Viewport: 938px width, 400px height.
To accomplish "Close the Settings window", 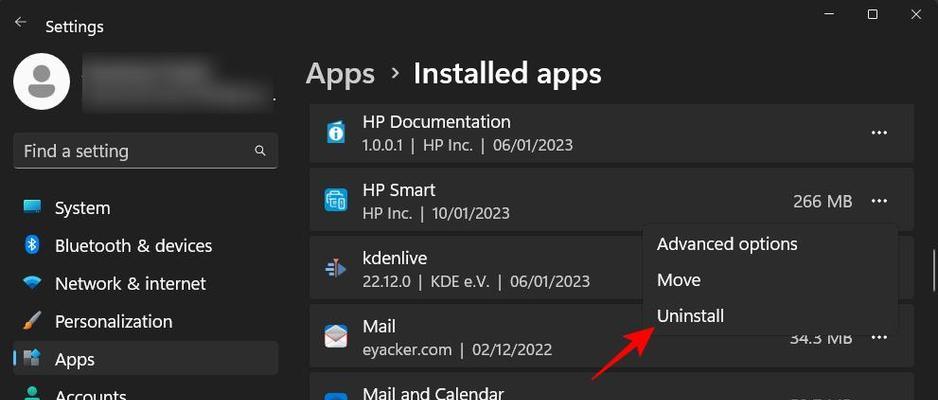I will point(916,14).
